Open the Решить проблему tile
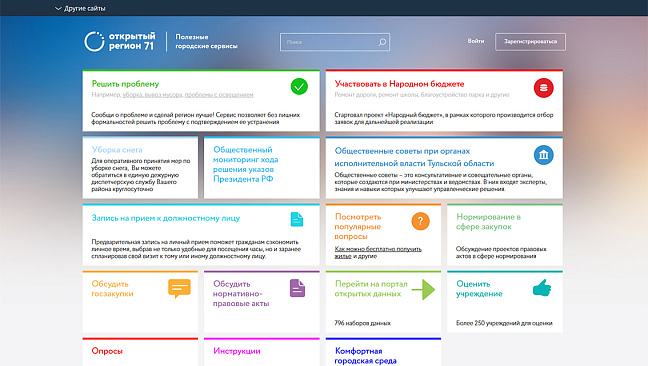 click(201, 100)
